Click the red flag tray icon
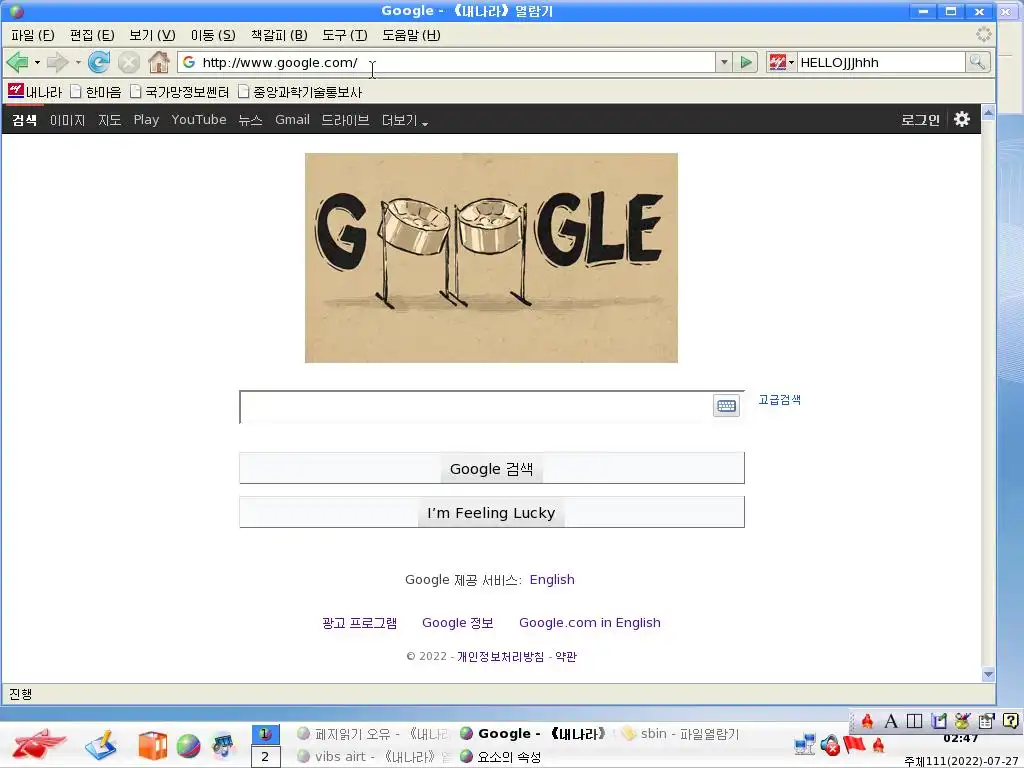This screenshot has height=768, width=1024. (854, 744)
